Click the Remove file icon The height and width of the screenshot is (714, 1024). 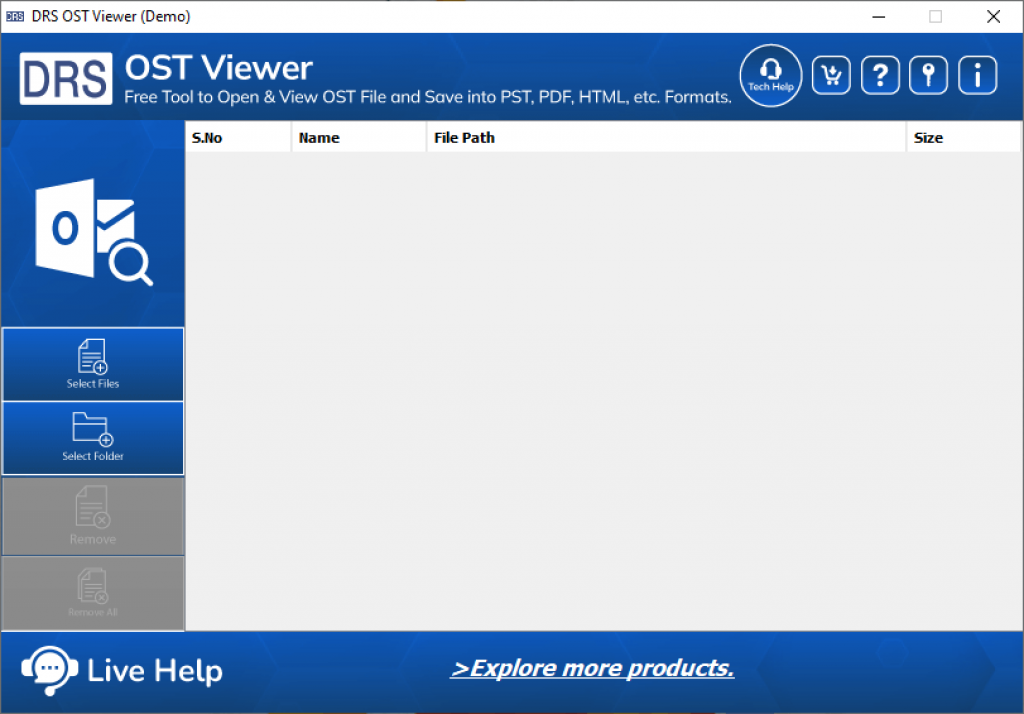pyautogui.click(x=92, y=515)
